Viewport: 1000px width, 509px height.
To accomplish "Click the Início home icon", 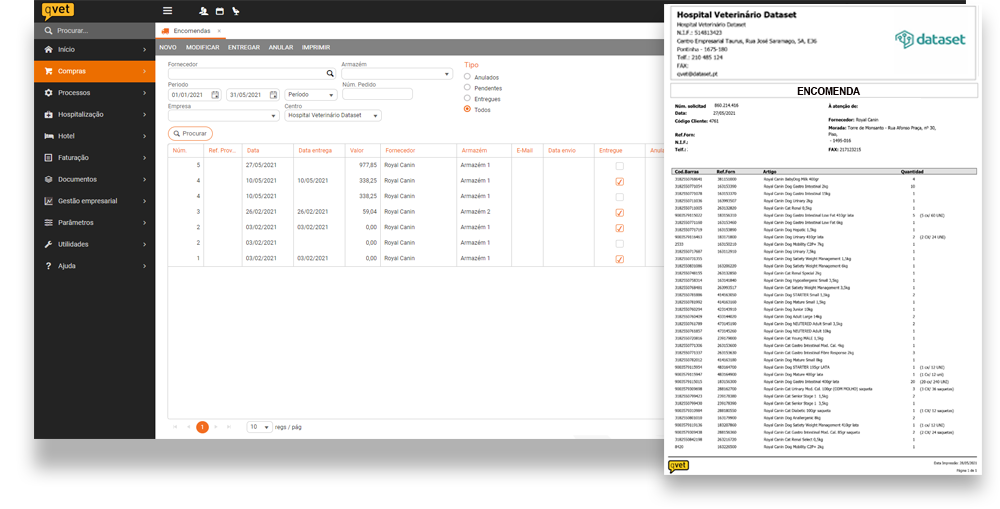I will [48, 49].
